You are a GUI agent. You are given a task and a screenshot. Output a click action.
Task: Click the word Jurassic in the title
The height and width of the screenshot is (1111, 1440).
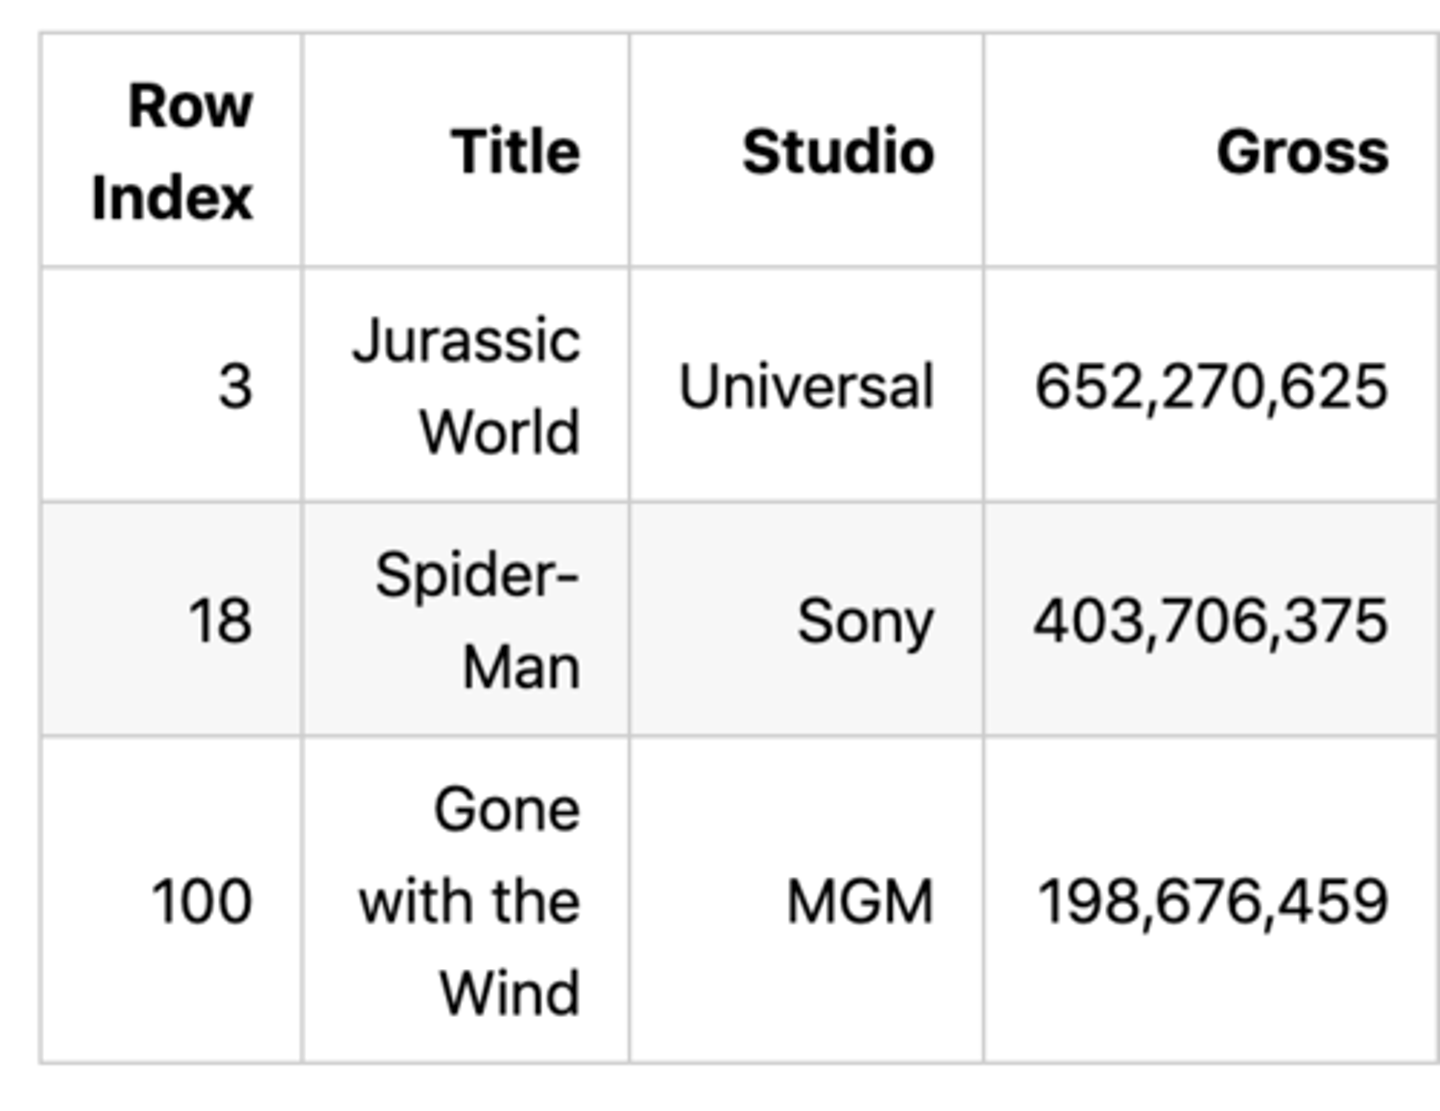tap(466, 340)
